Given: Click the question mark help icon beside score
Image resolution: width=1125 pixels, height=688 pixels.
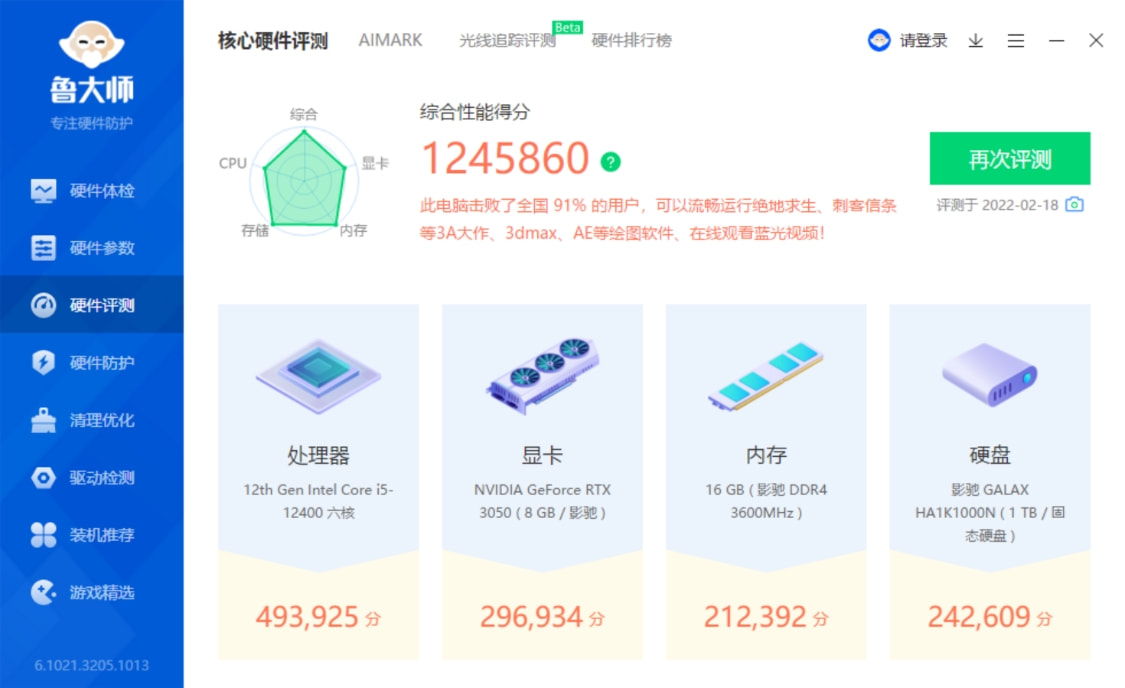Looking at the screenshot, I should pos(610,161).
